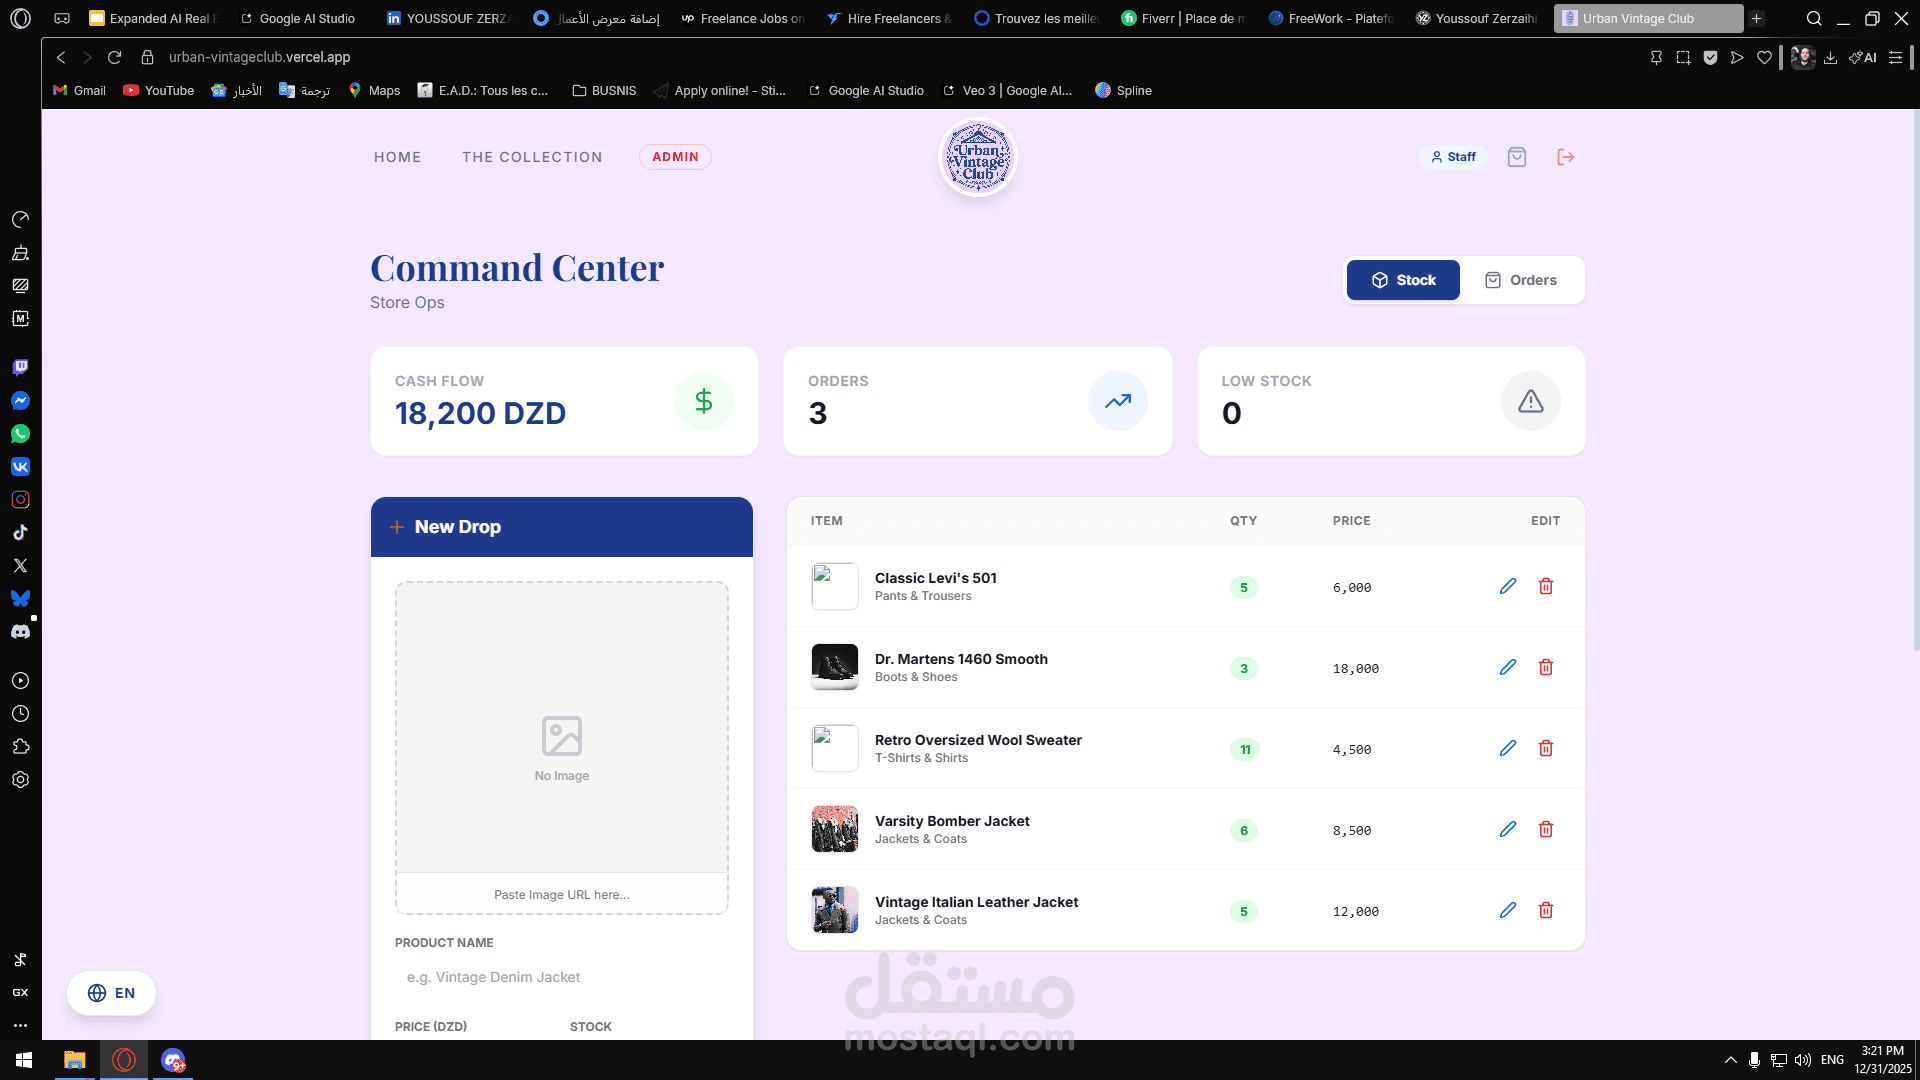Show hidden system tray icons
The height and width of the screenshot is (1080, 1920).
pyautogui.click(x=1730, y=1060)
